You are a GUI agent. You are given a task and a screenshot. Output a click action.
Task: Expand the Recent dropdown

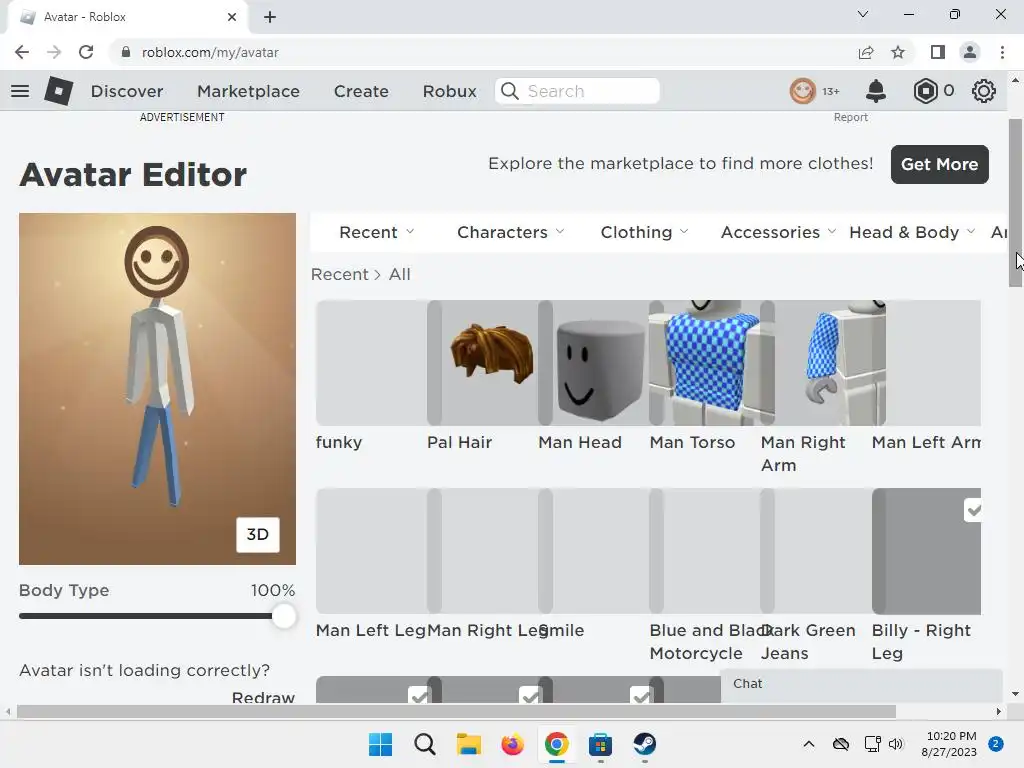[377, 232]
